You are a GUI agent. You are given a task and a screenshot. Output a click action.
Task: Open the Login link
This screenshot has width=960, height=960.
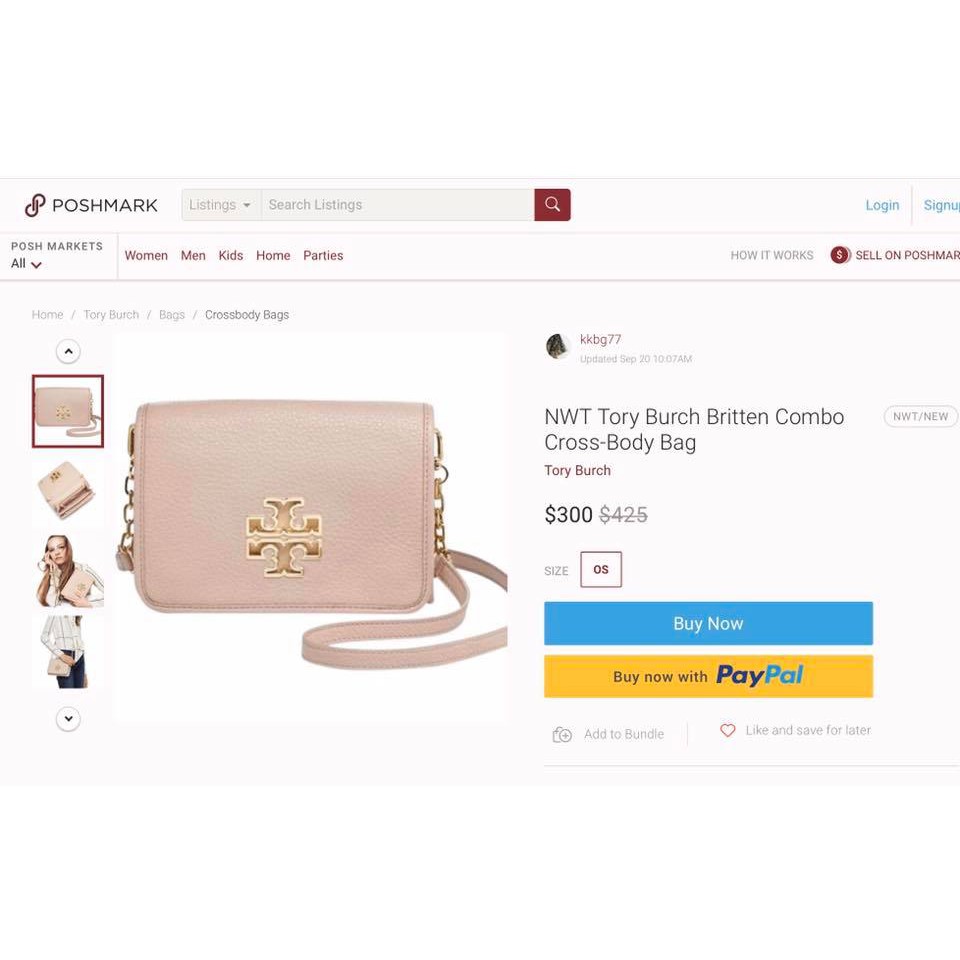(x=882, y=205)
